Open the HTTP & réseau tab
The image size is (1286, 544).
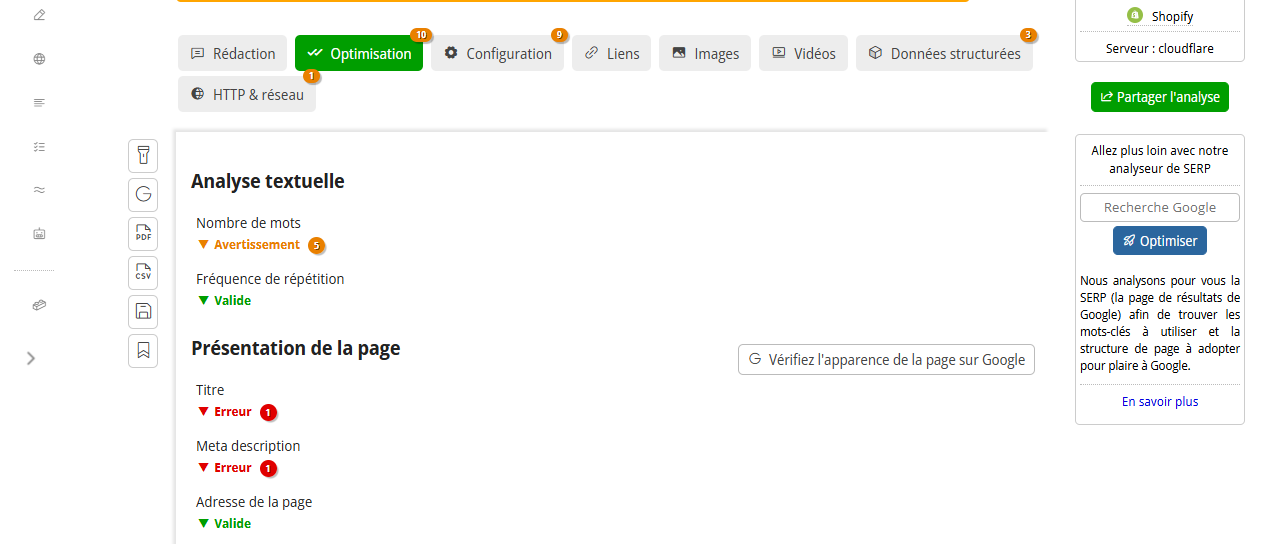[x=247, y=94]
